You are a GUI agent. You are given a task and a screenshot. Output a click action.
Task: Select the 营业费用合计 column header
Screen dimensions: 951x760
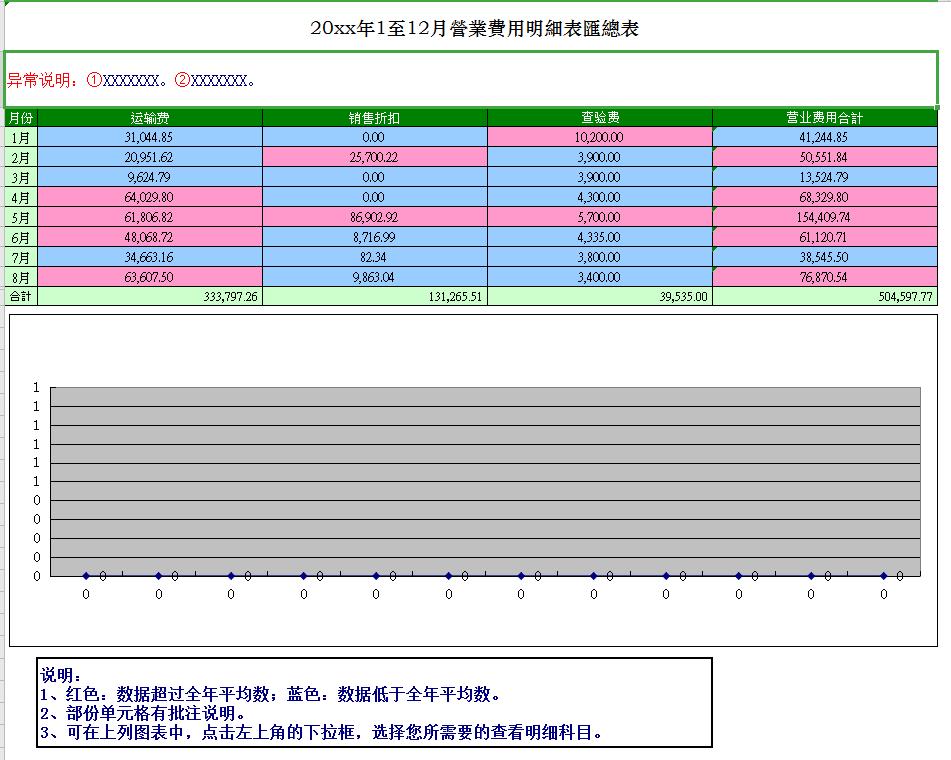coord(828,117)
